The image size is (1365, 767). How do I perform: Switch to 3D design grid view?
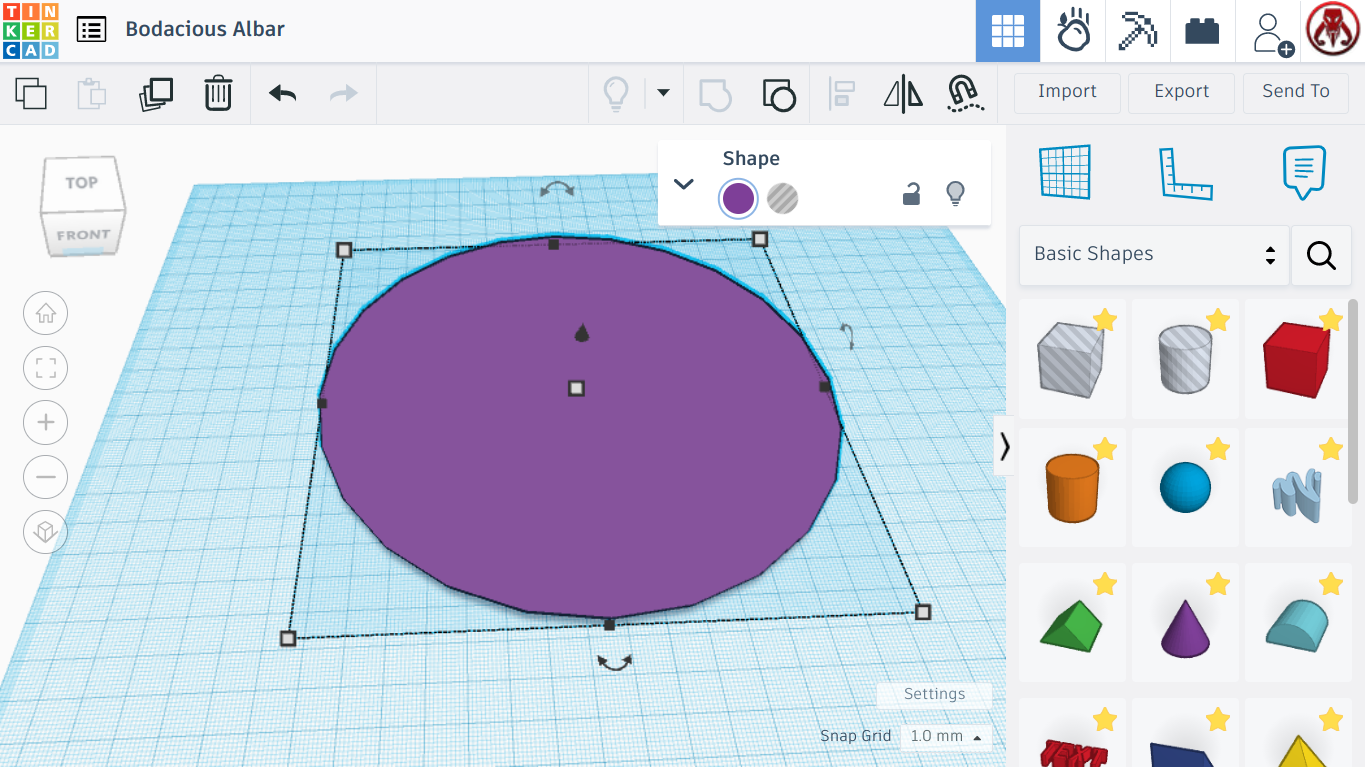(1008, 31)
